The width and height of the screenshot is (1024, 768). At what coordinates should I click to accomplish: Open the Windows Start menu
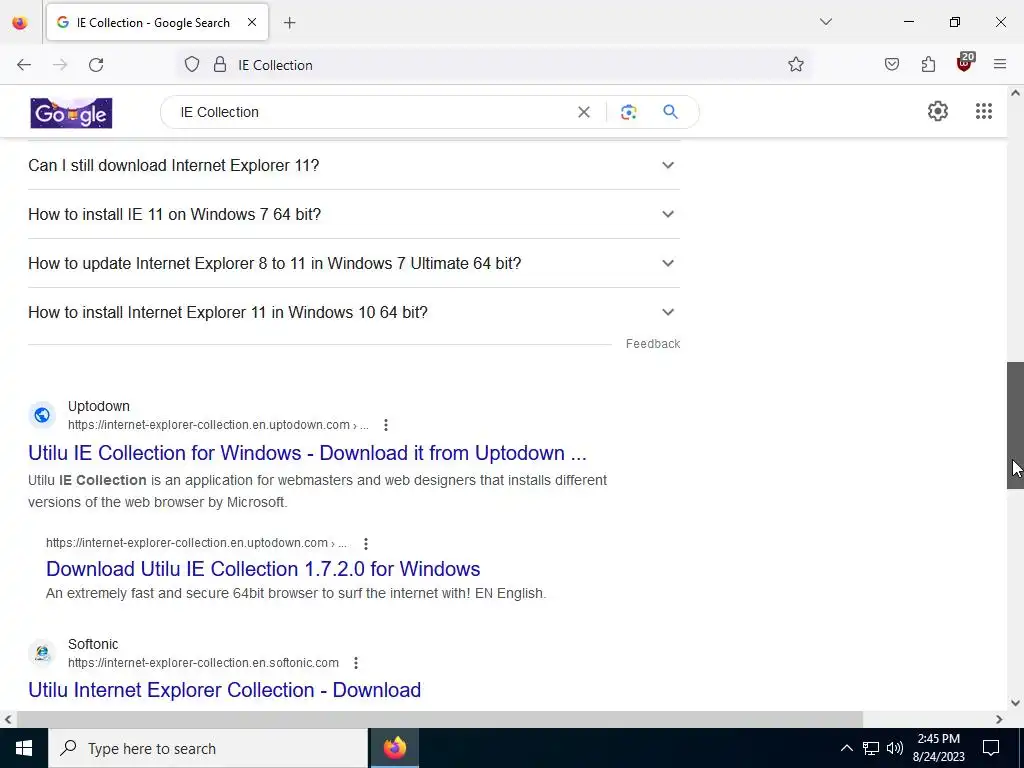[x=24, y=748]
